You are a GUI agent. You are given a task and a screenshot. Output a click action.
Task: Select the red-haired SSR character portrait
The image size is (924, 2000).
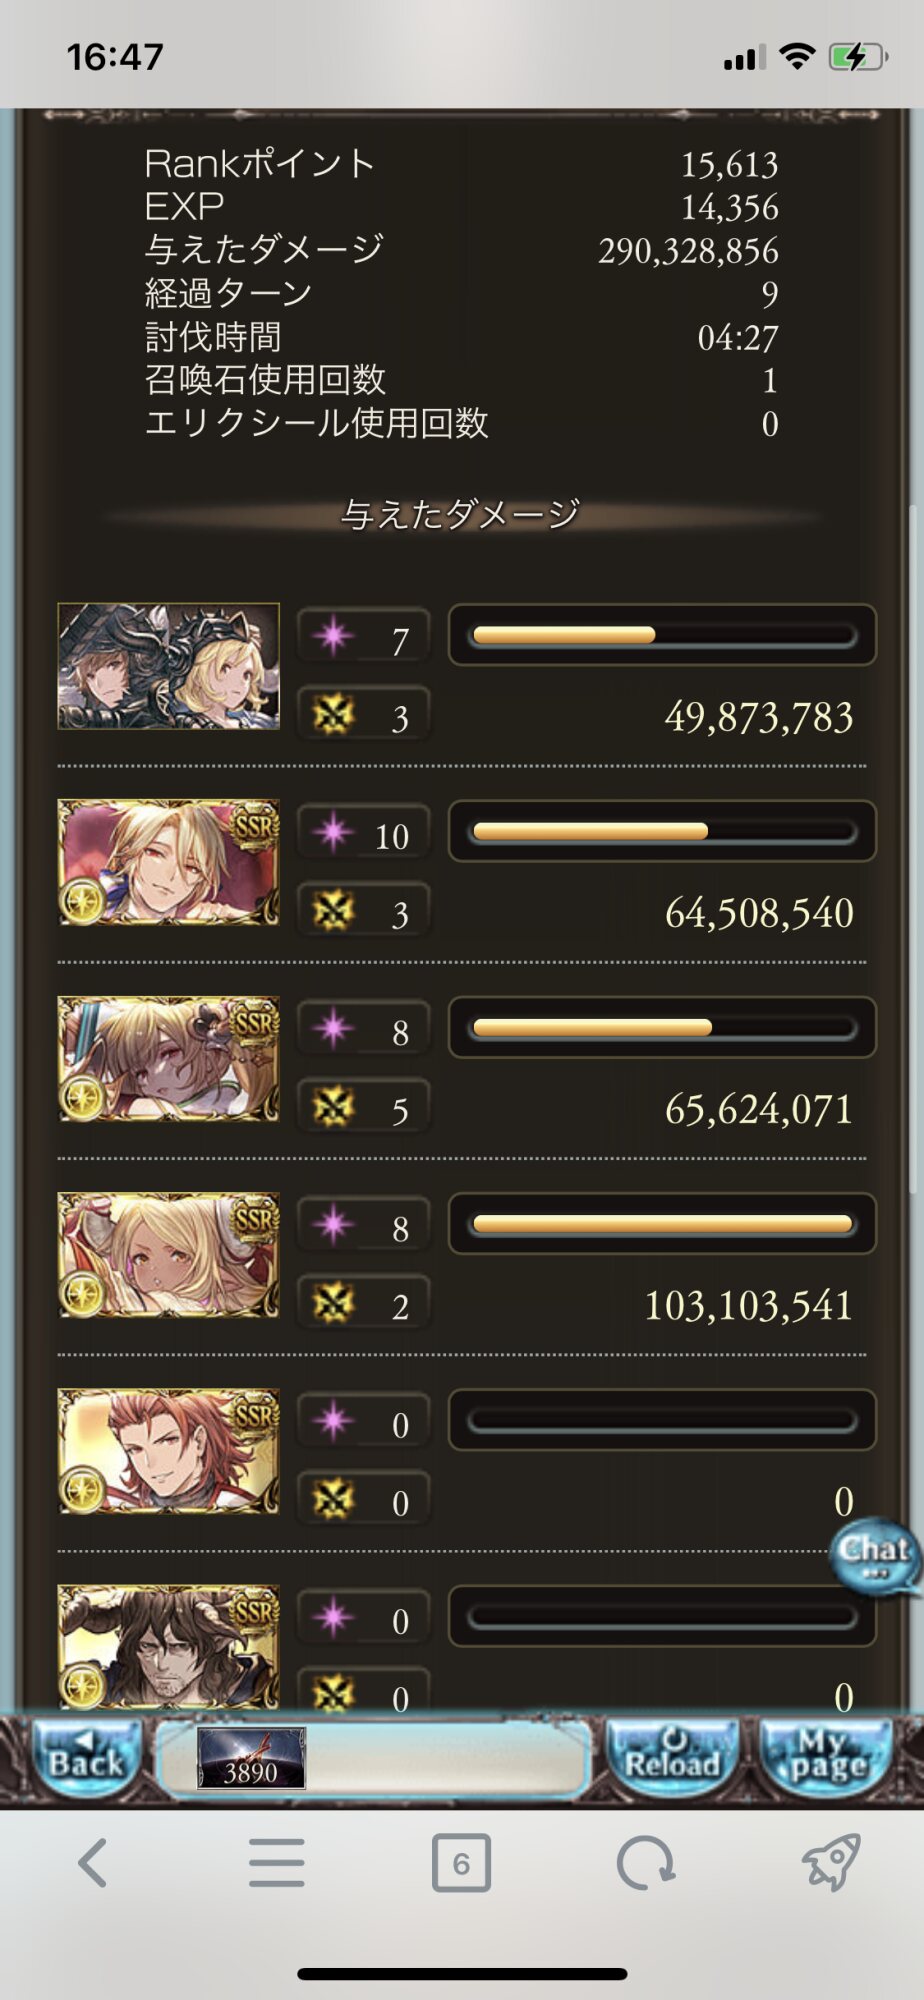[168, 1450]
